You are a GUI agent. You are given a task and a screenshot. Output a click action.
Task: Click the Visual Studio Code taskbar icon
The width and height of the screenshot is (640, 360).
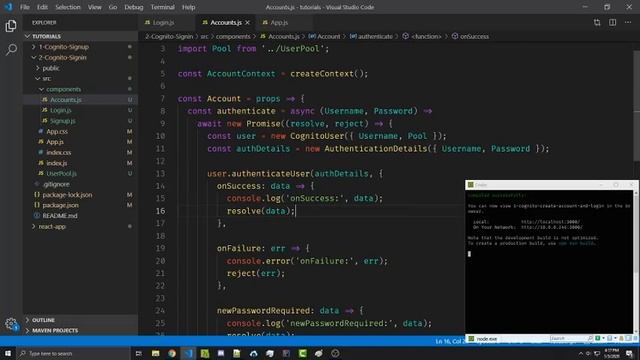coord(188,353)
